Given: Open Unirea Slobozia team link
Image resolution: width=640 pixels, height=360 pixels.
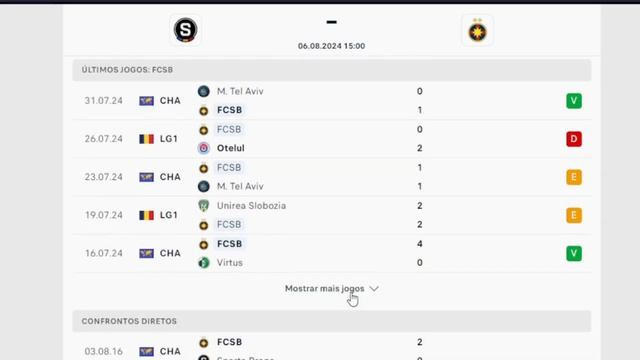Looking at the screenshot, I should click(x=251, y=206).
